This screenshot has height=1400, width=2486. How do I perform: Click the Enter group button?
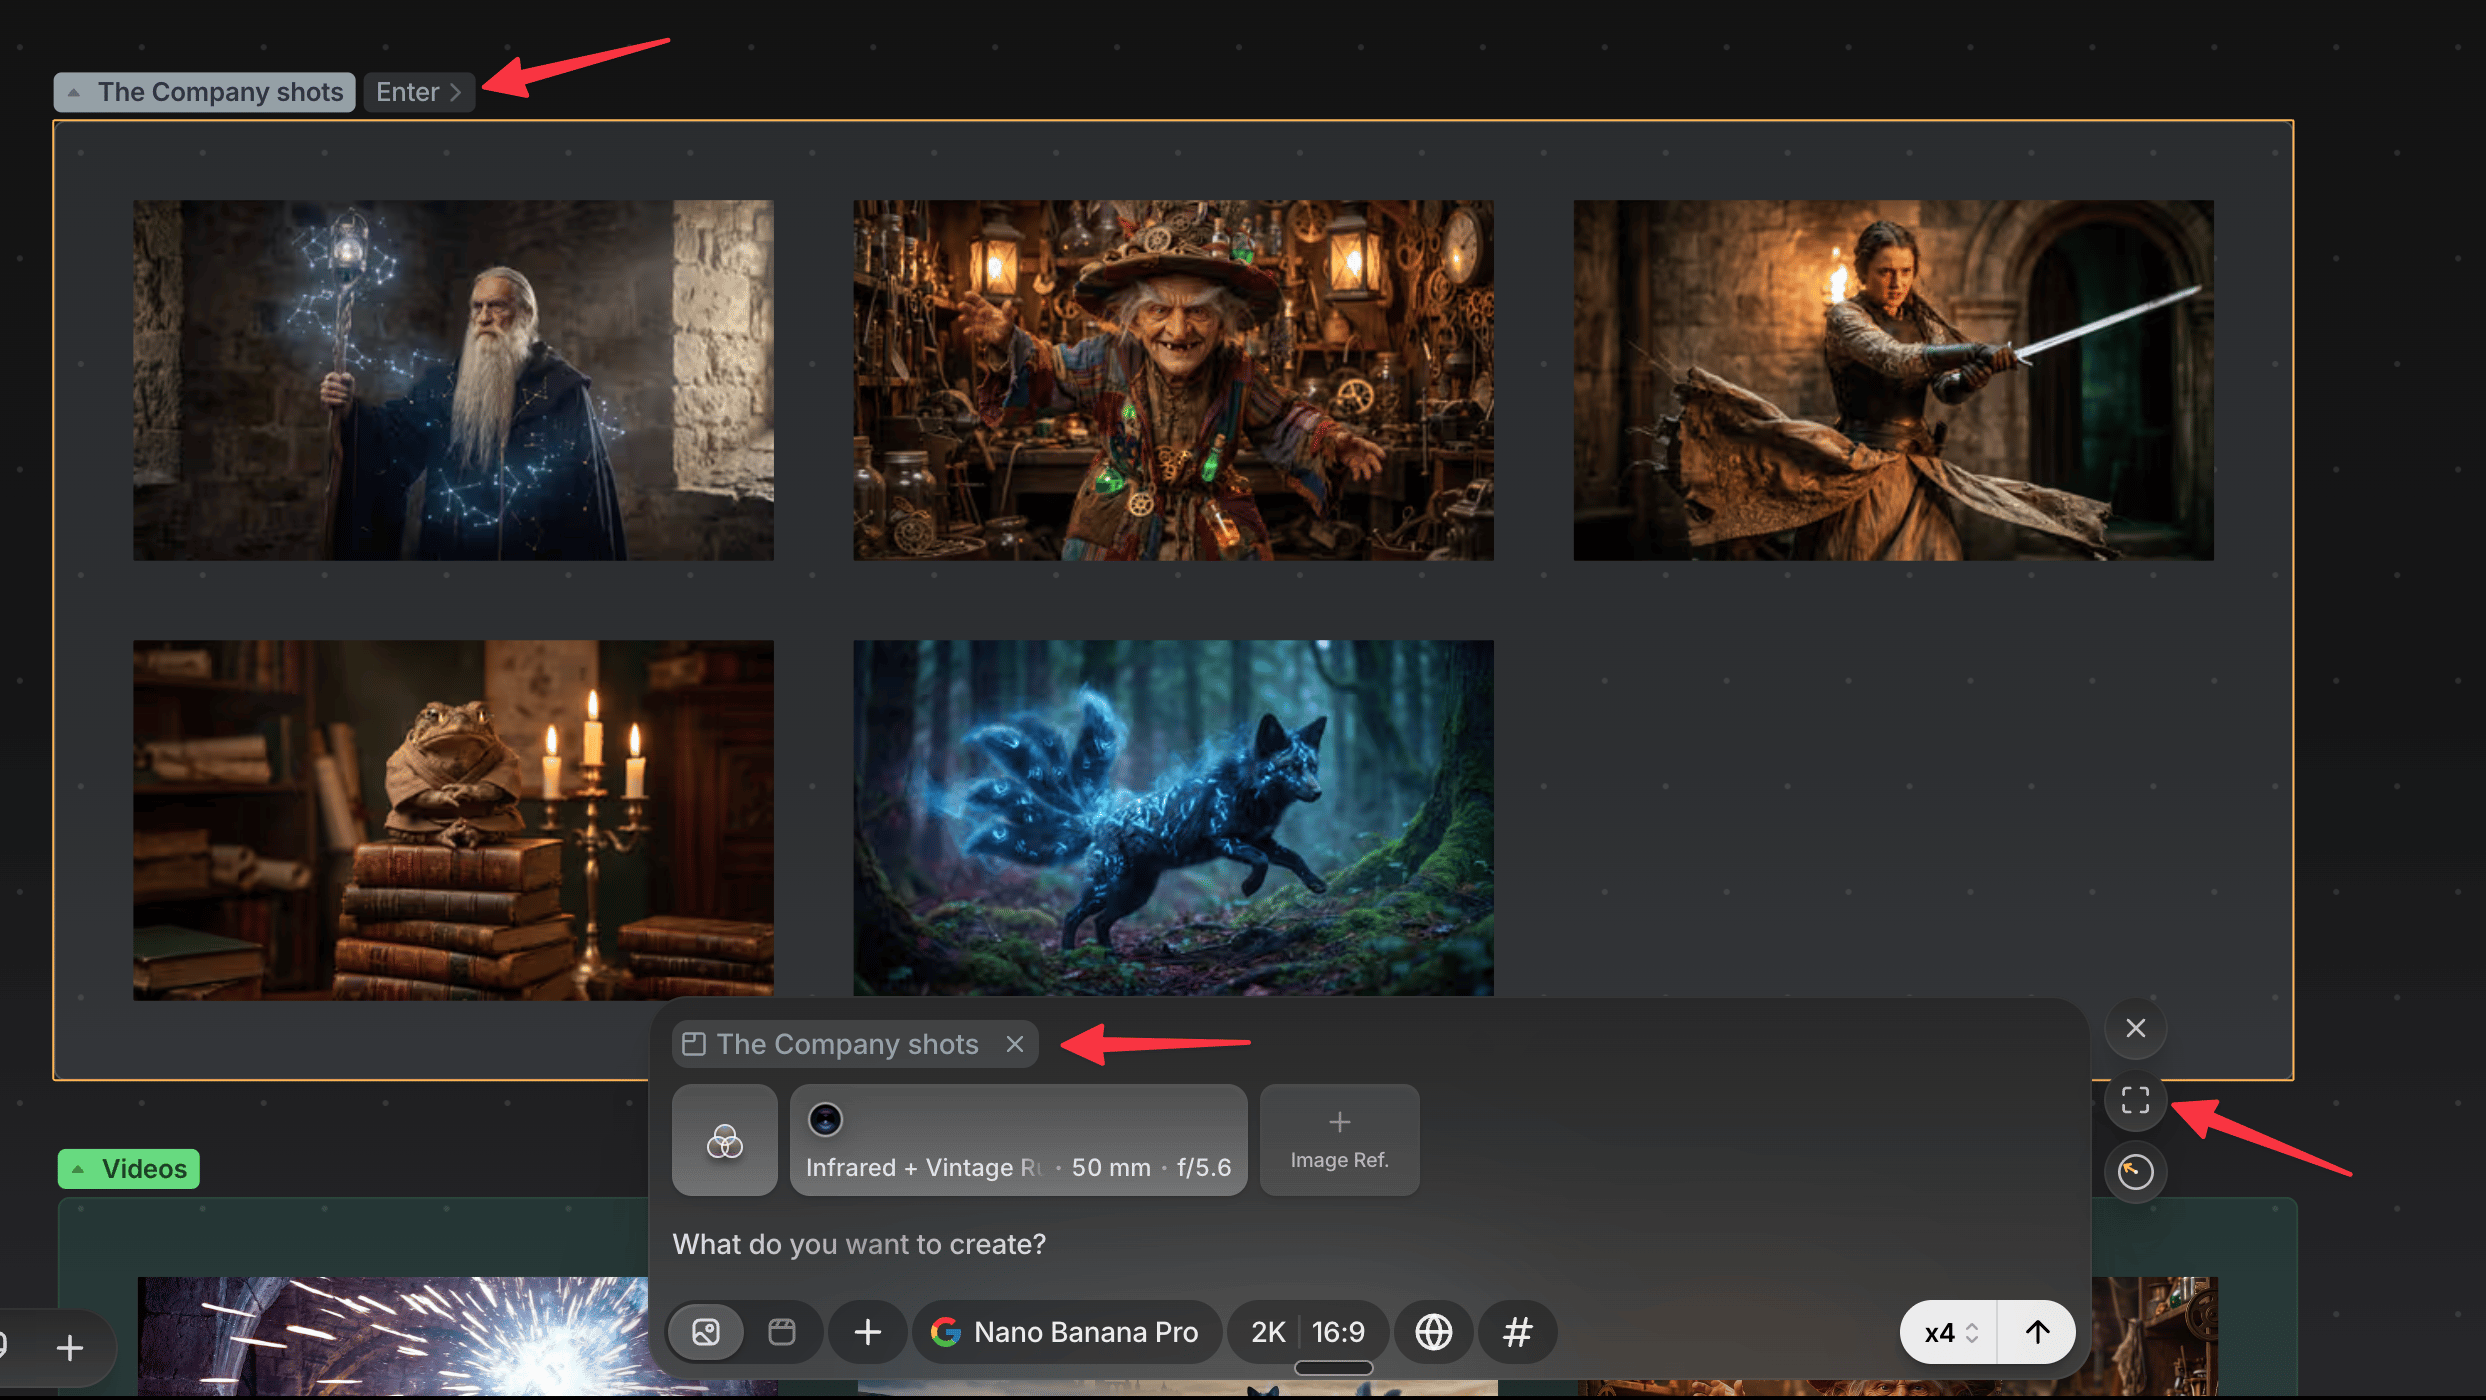pos(419,92)
